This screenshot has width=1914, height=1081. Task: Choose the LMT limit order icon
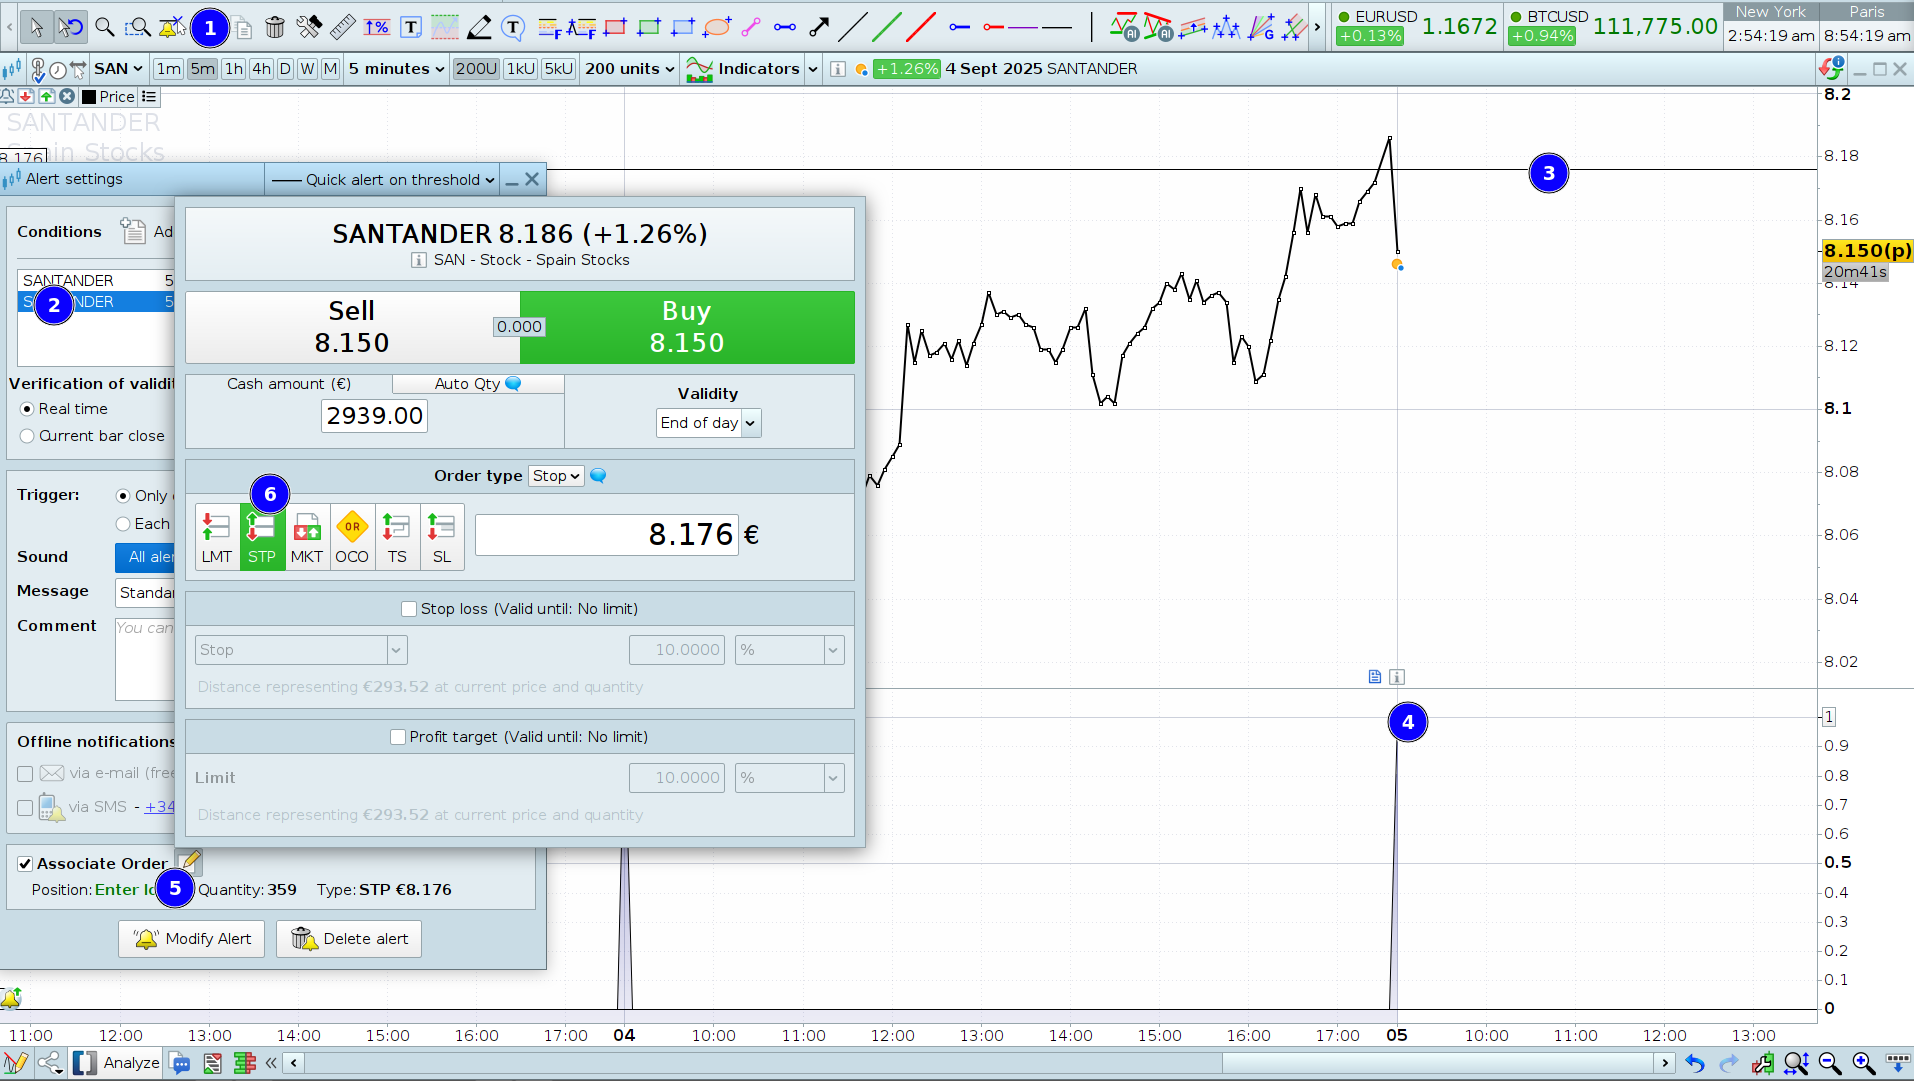point(217,537)
